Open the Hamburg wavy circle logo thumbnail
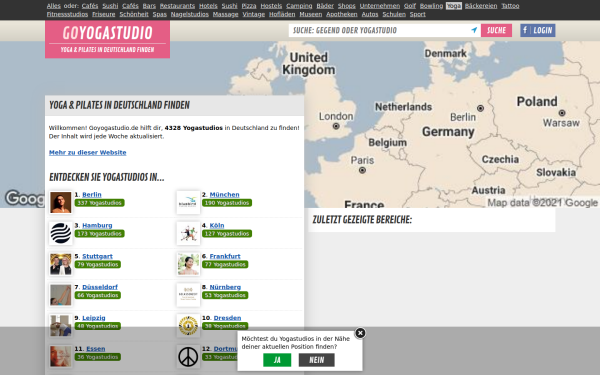Viewport: 600px width, 375px height. click(x=60, y=233)
